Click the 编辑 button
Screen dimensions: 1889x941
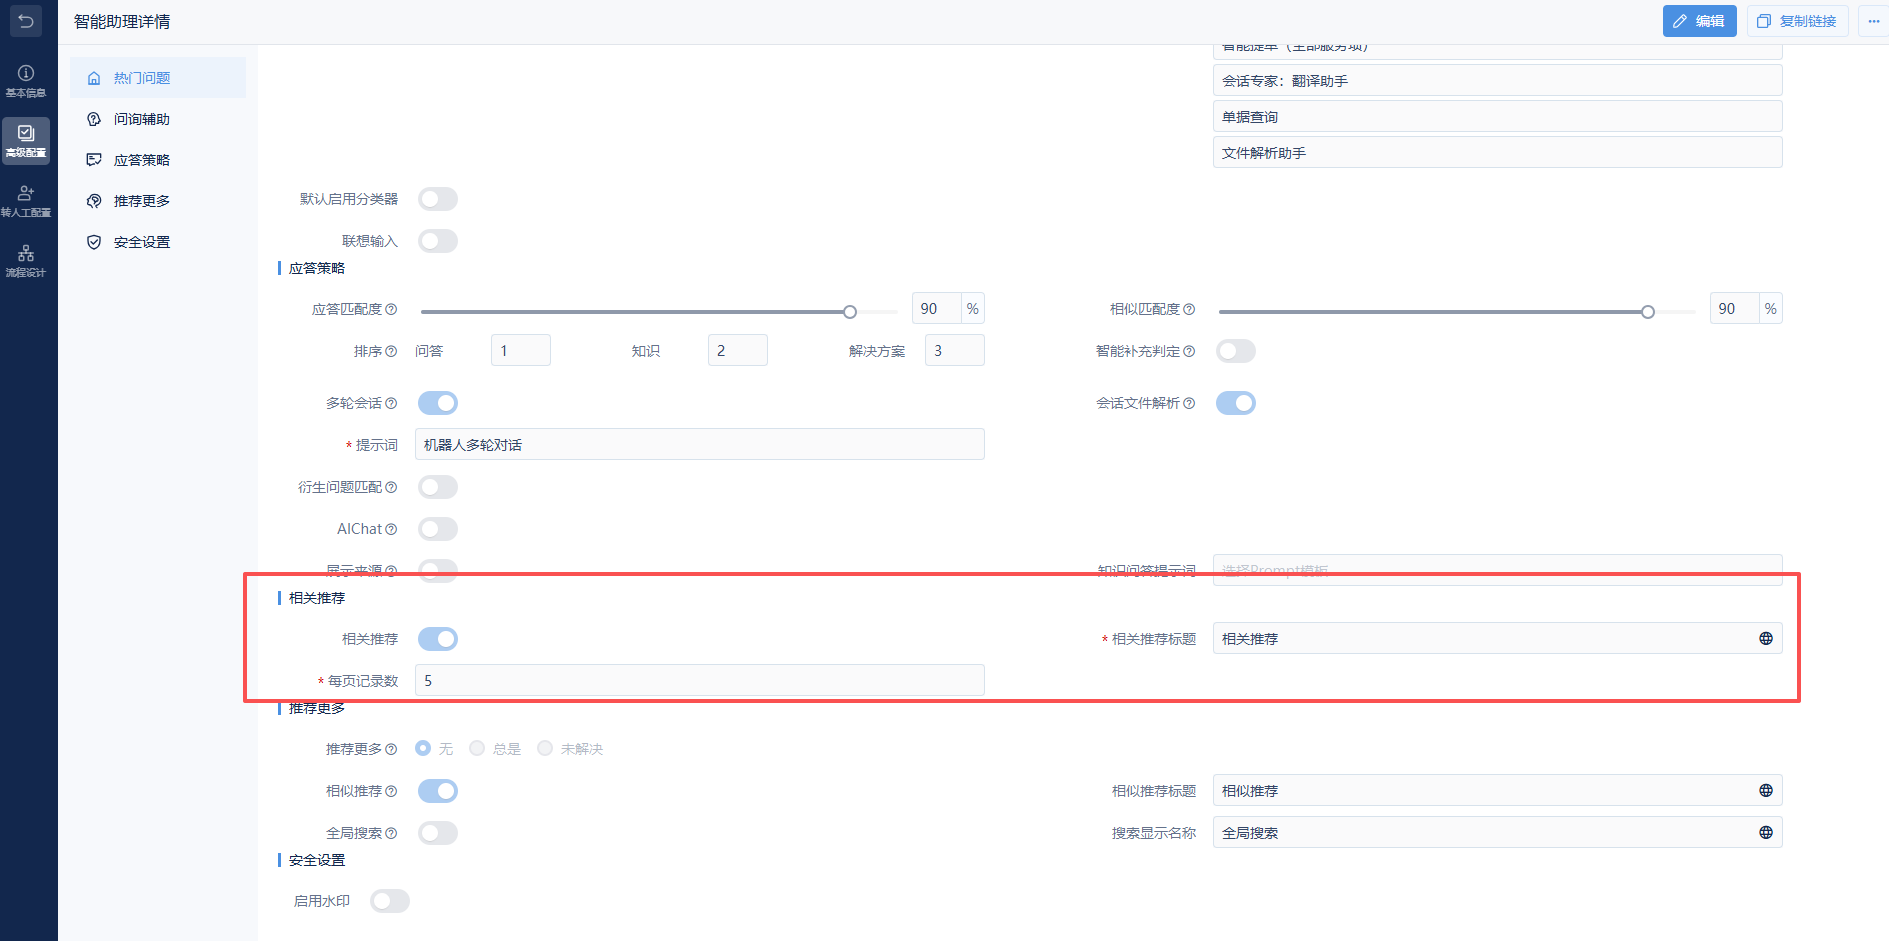(x=1699, y=21)
